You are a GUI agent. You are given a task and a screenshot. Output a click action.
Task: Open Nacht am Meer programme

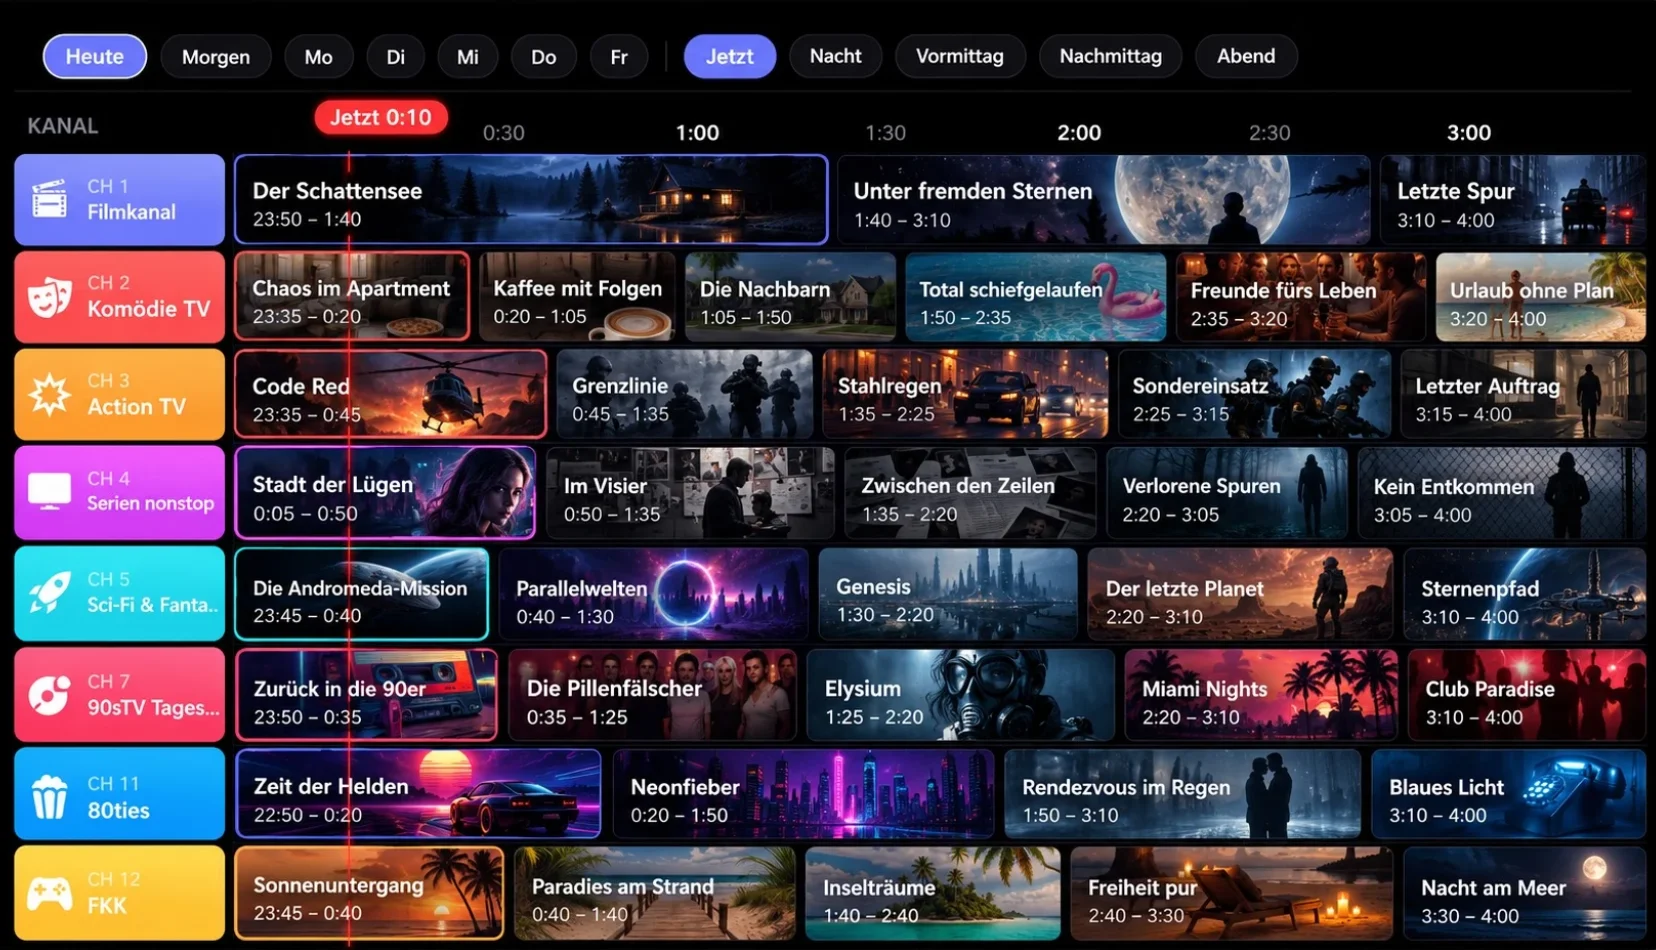tap(1525, 894)
